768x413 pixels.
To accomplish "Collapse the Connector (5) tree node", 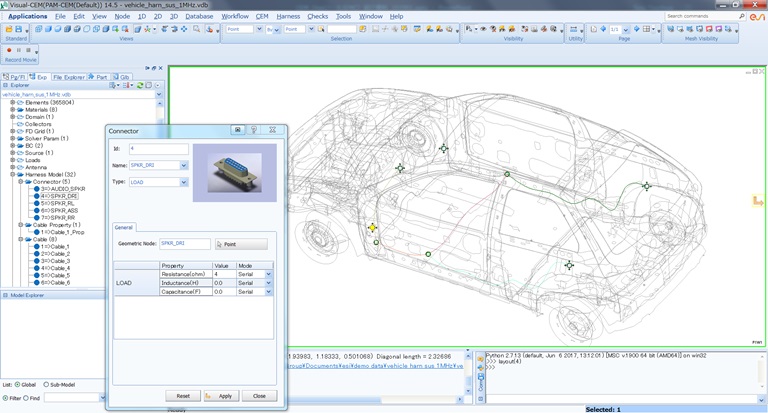I will 21,182.
